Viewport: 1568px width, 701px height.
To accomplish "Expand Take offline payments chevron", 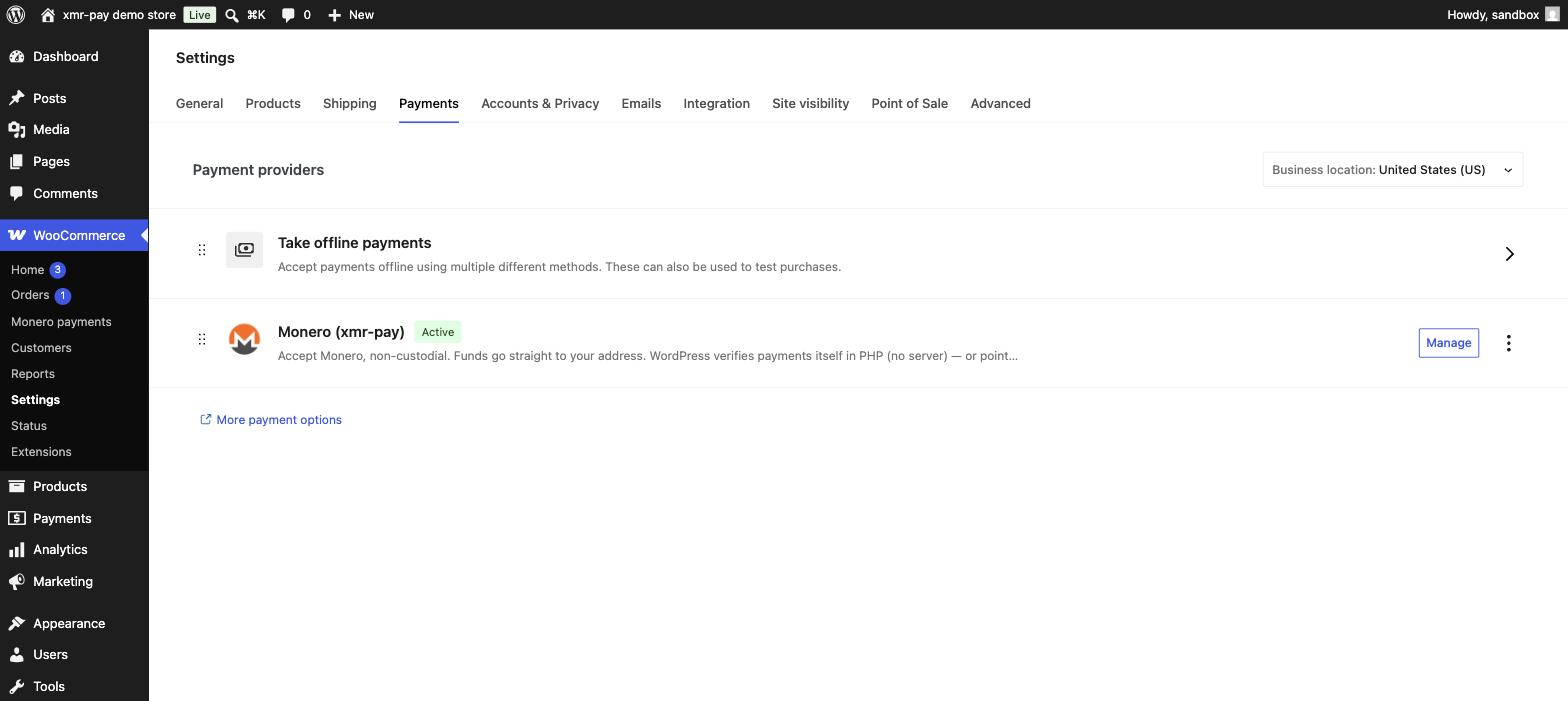I will point(1510,254).
